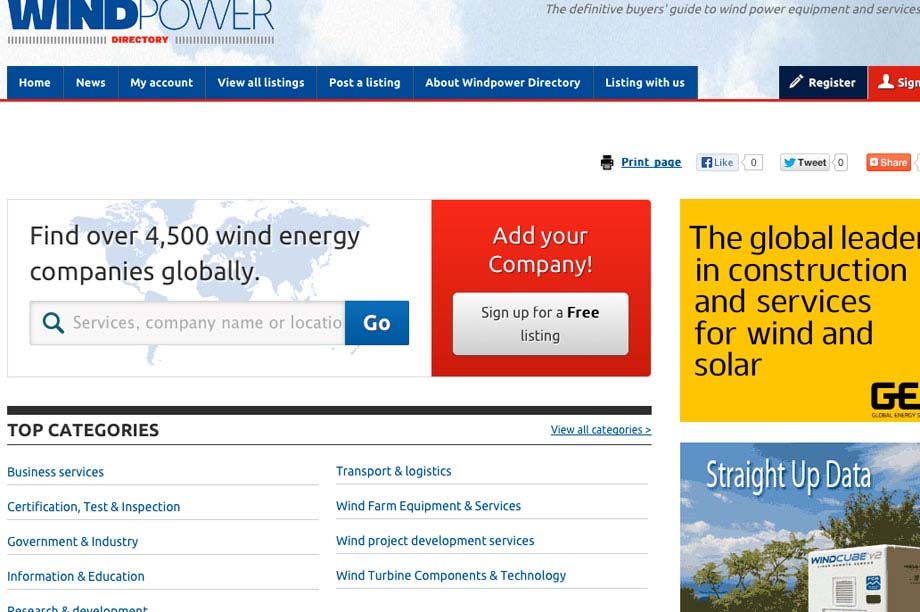This screenshot has width=920, height=612.
Task: Focus the services or company search field
Action: [188, 323]
